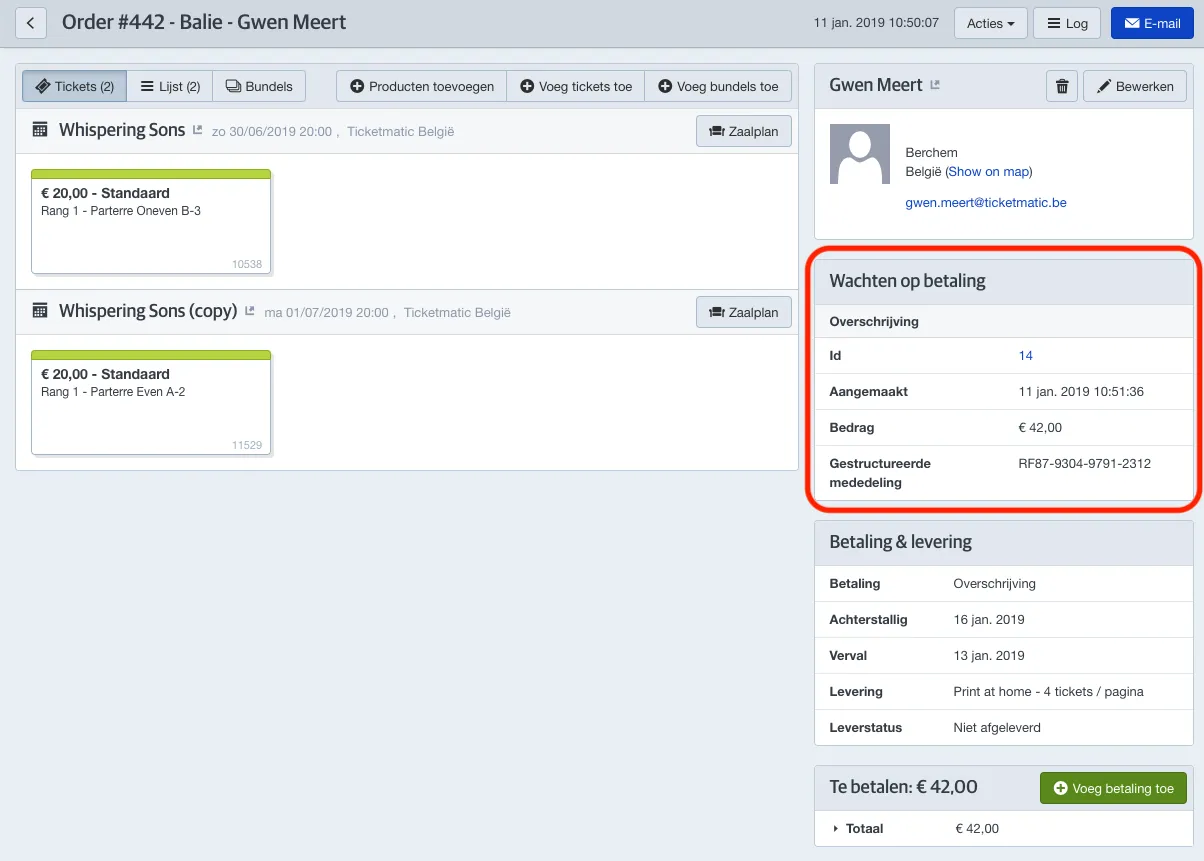This screenshot has width=1204, height=861.
Task: Open external link icon next to Whispering Sons
Action: tap(197, 130)
